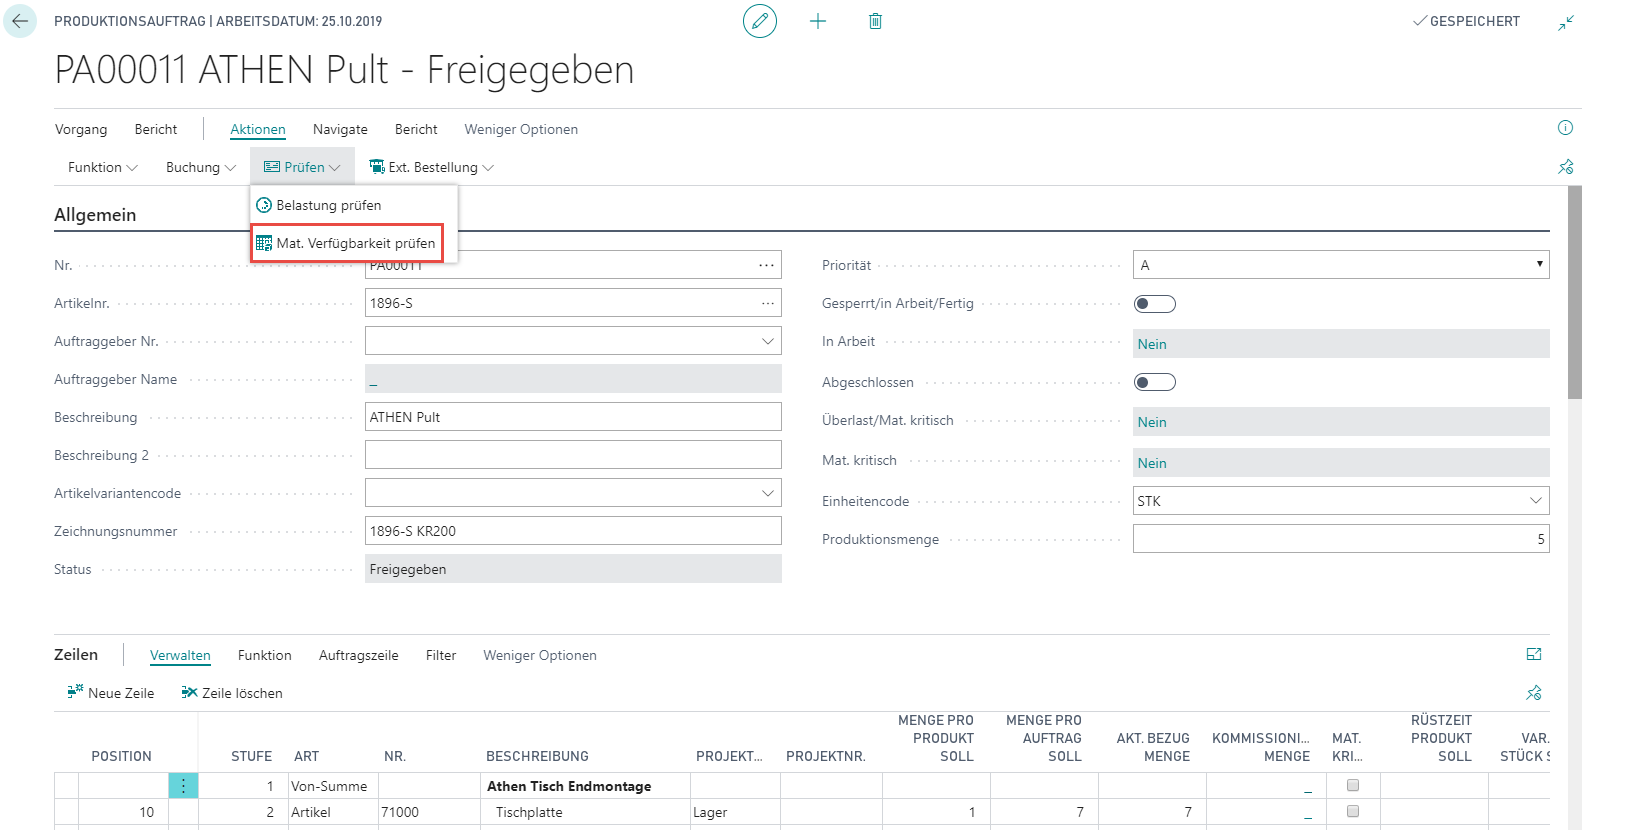Screen dimensions: 1647x830
Task: Click the pin icon in the action bar
Action: 1566,167
